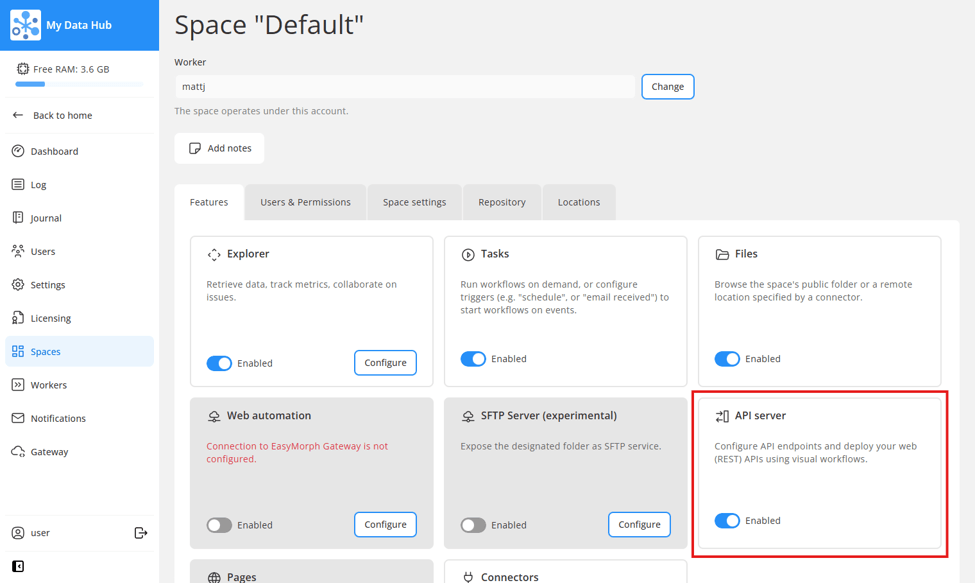Click the Workers icon in sidebar
The image size is (975, 583).
pos(18,385)
